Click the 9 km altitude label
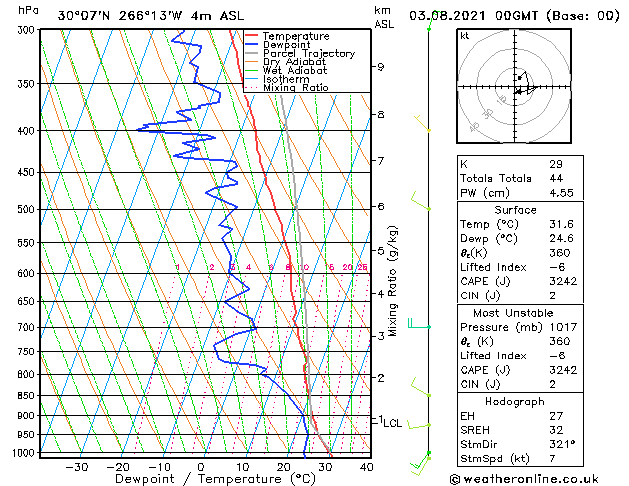 click(381, 67)
